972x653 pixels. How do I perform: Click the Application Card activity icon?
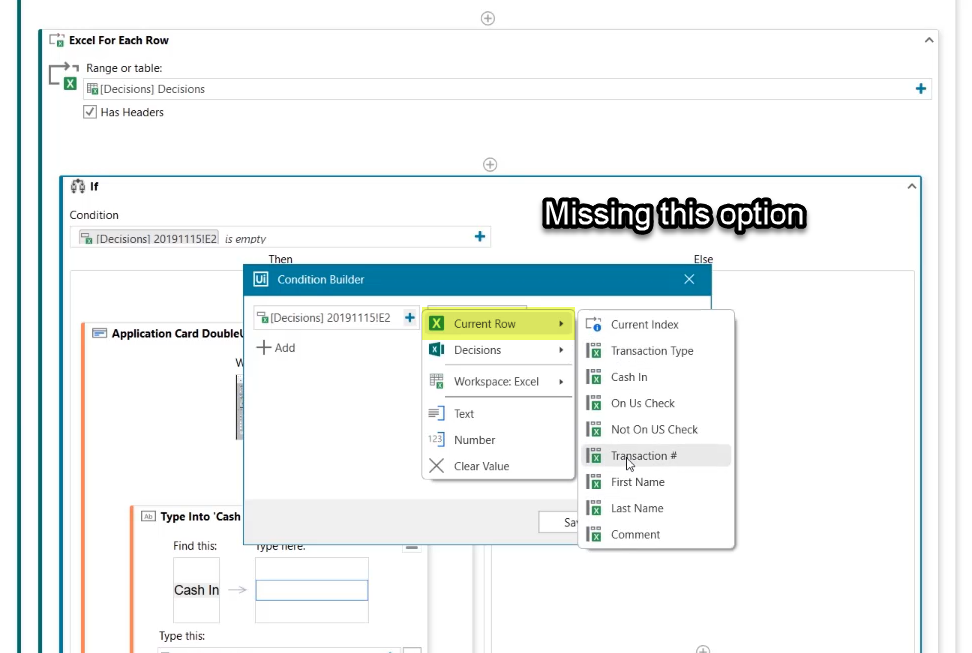pos(99,333)
